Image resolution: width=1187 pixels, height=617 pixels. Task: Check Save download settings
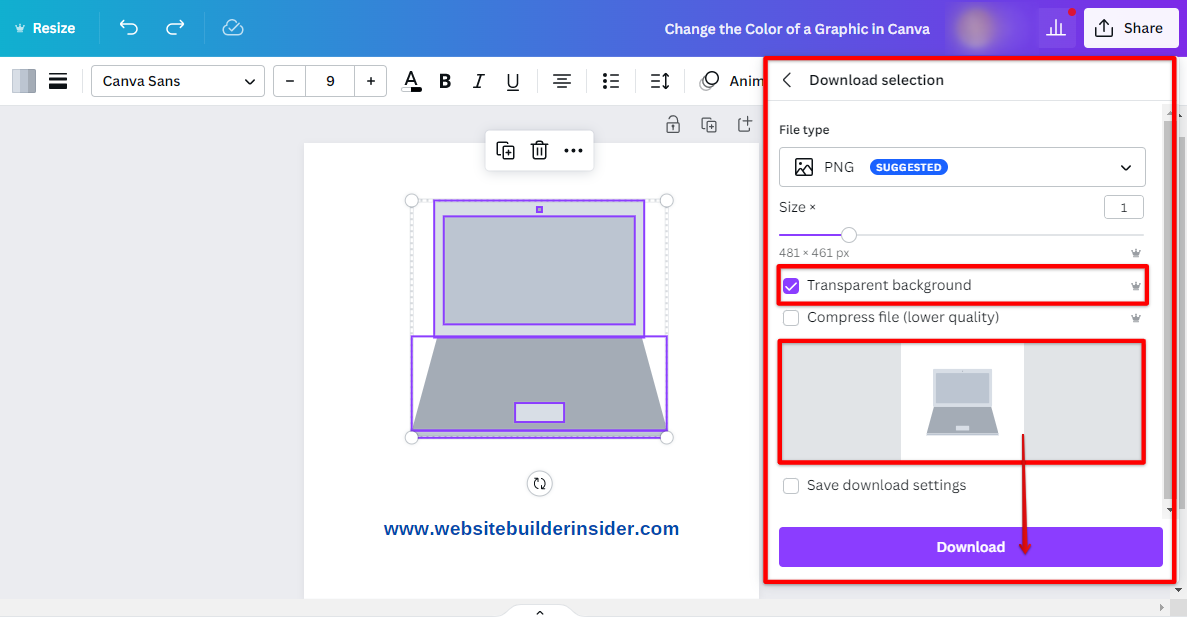(791, 486)
